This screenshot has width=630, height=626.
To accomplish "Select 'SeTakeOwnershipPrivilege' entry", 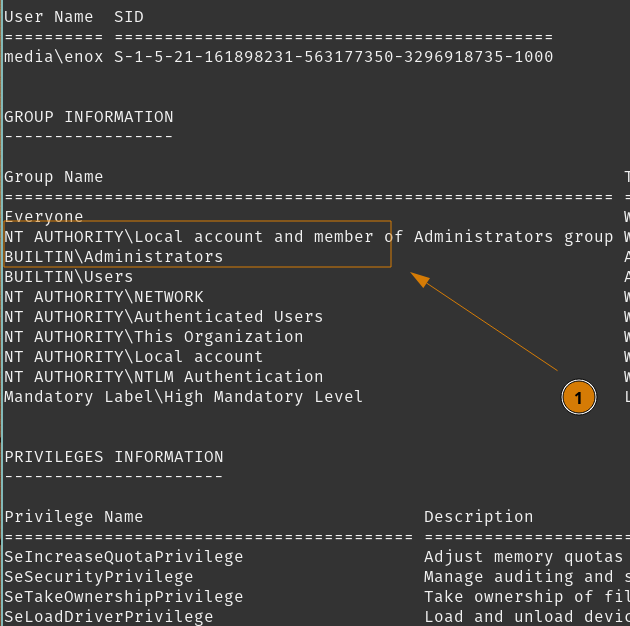I will tap(124, 597).
